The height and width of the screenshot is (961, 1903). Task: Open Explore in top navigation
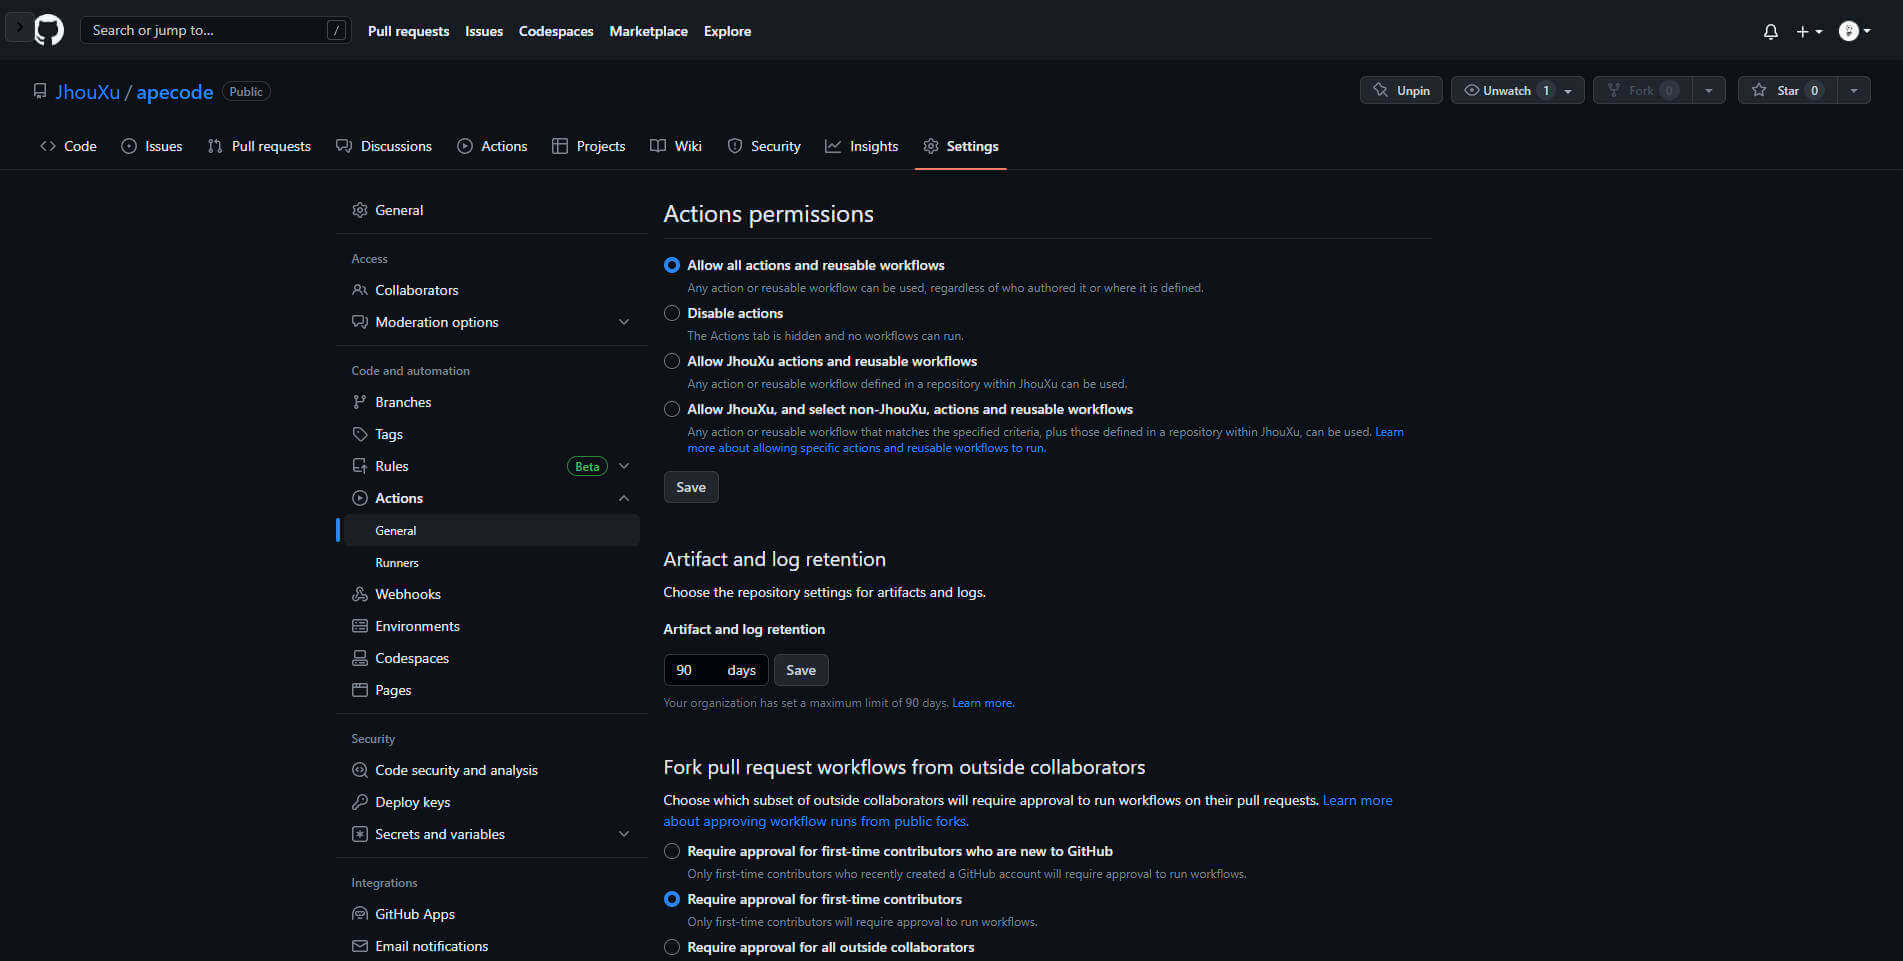[727, 31]
